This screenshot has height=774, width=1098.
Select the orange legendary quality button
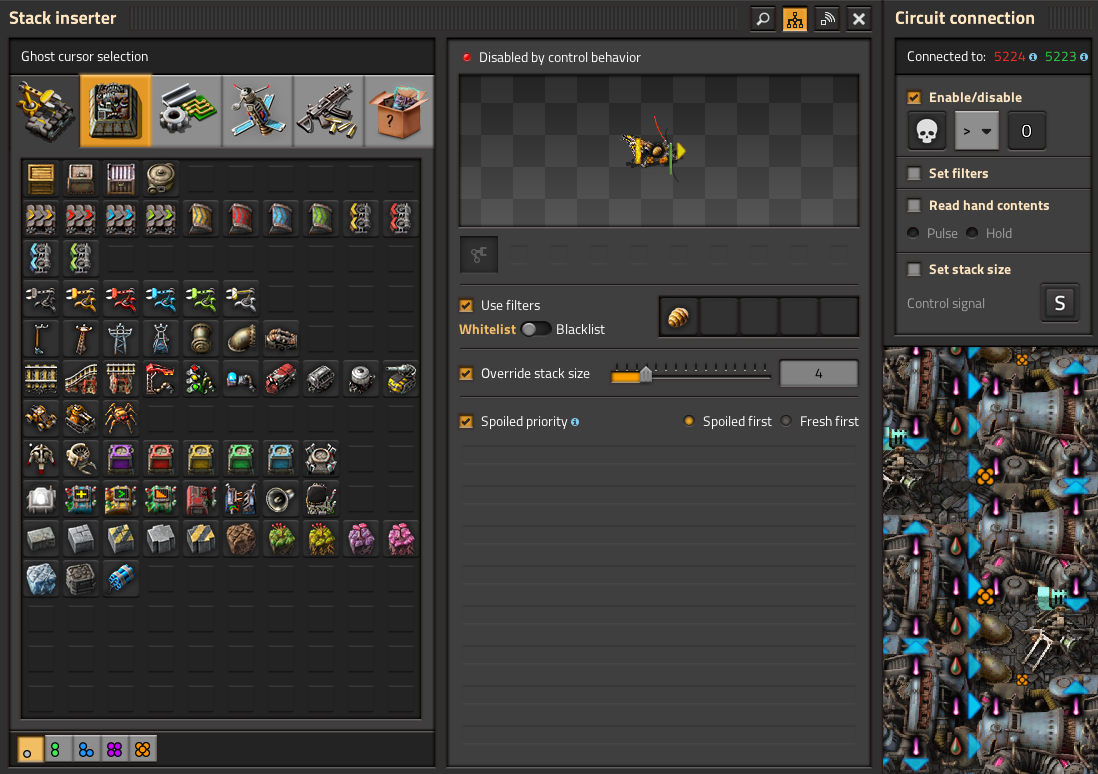[x=142, y=749]
